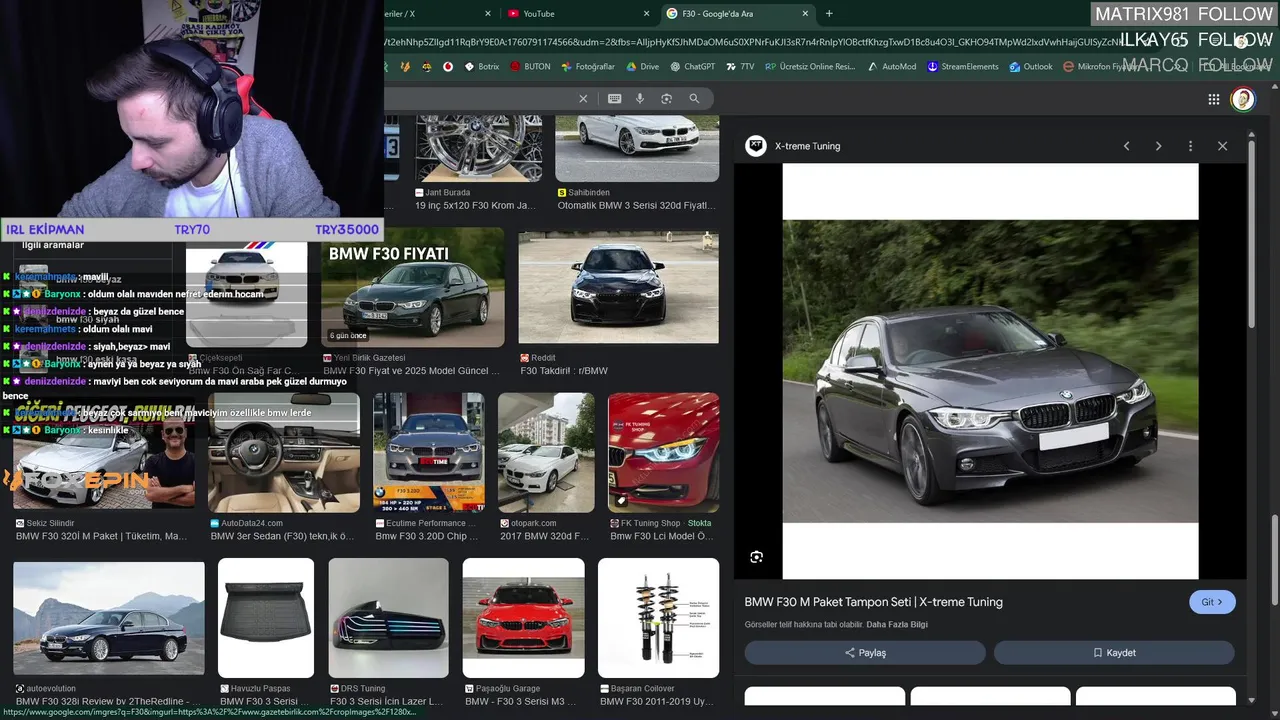
Task: Click the "F30 Takdiri! : r/BMW" caption
Action: coord(564,371)
